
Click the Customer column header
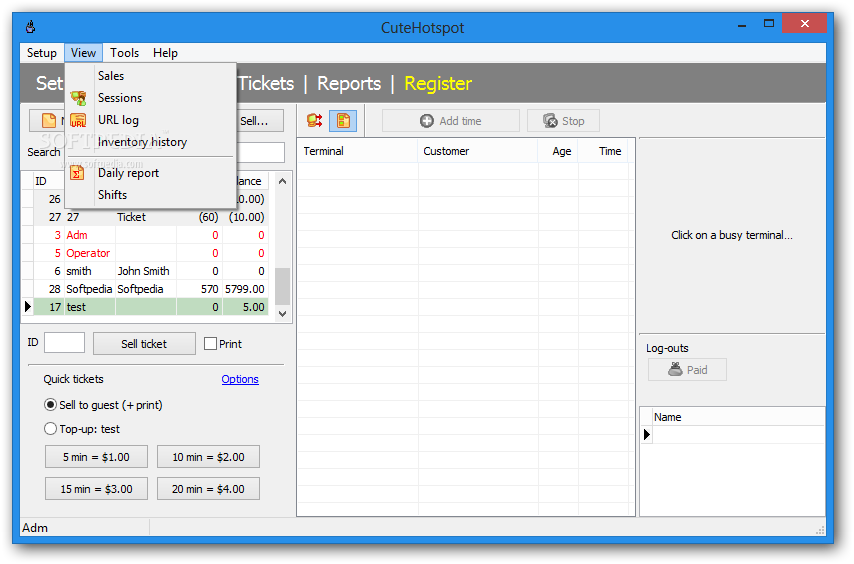(x=478, y=151)
